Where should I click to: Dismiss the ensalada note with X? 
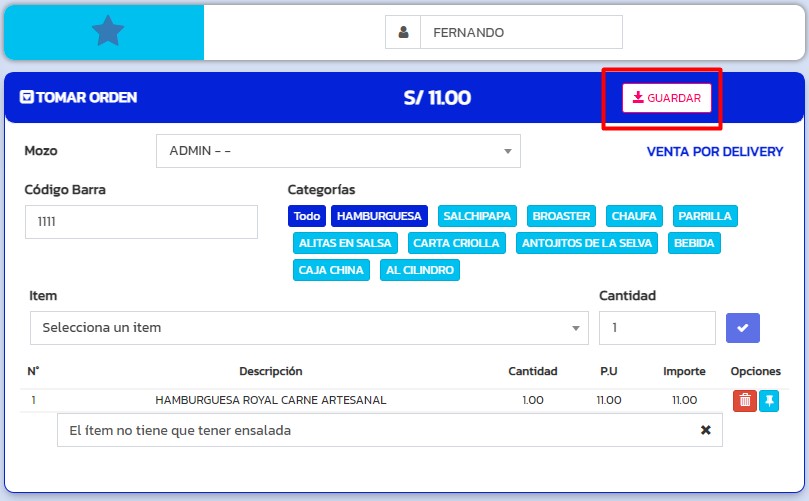pyautogui.click(x=705, y=430)
